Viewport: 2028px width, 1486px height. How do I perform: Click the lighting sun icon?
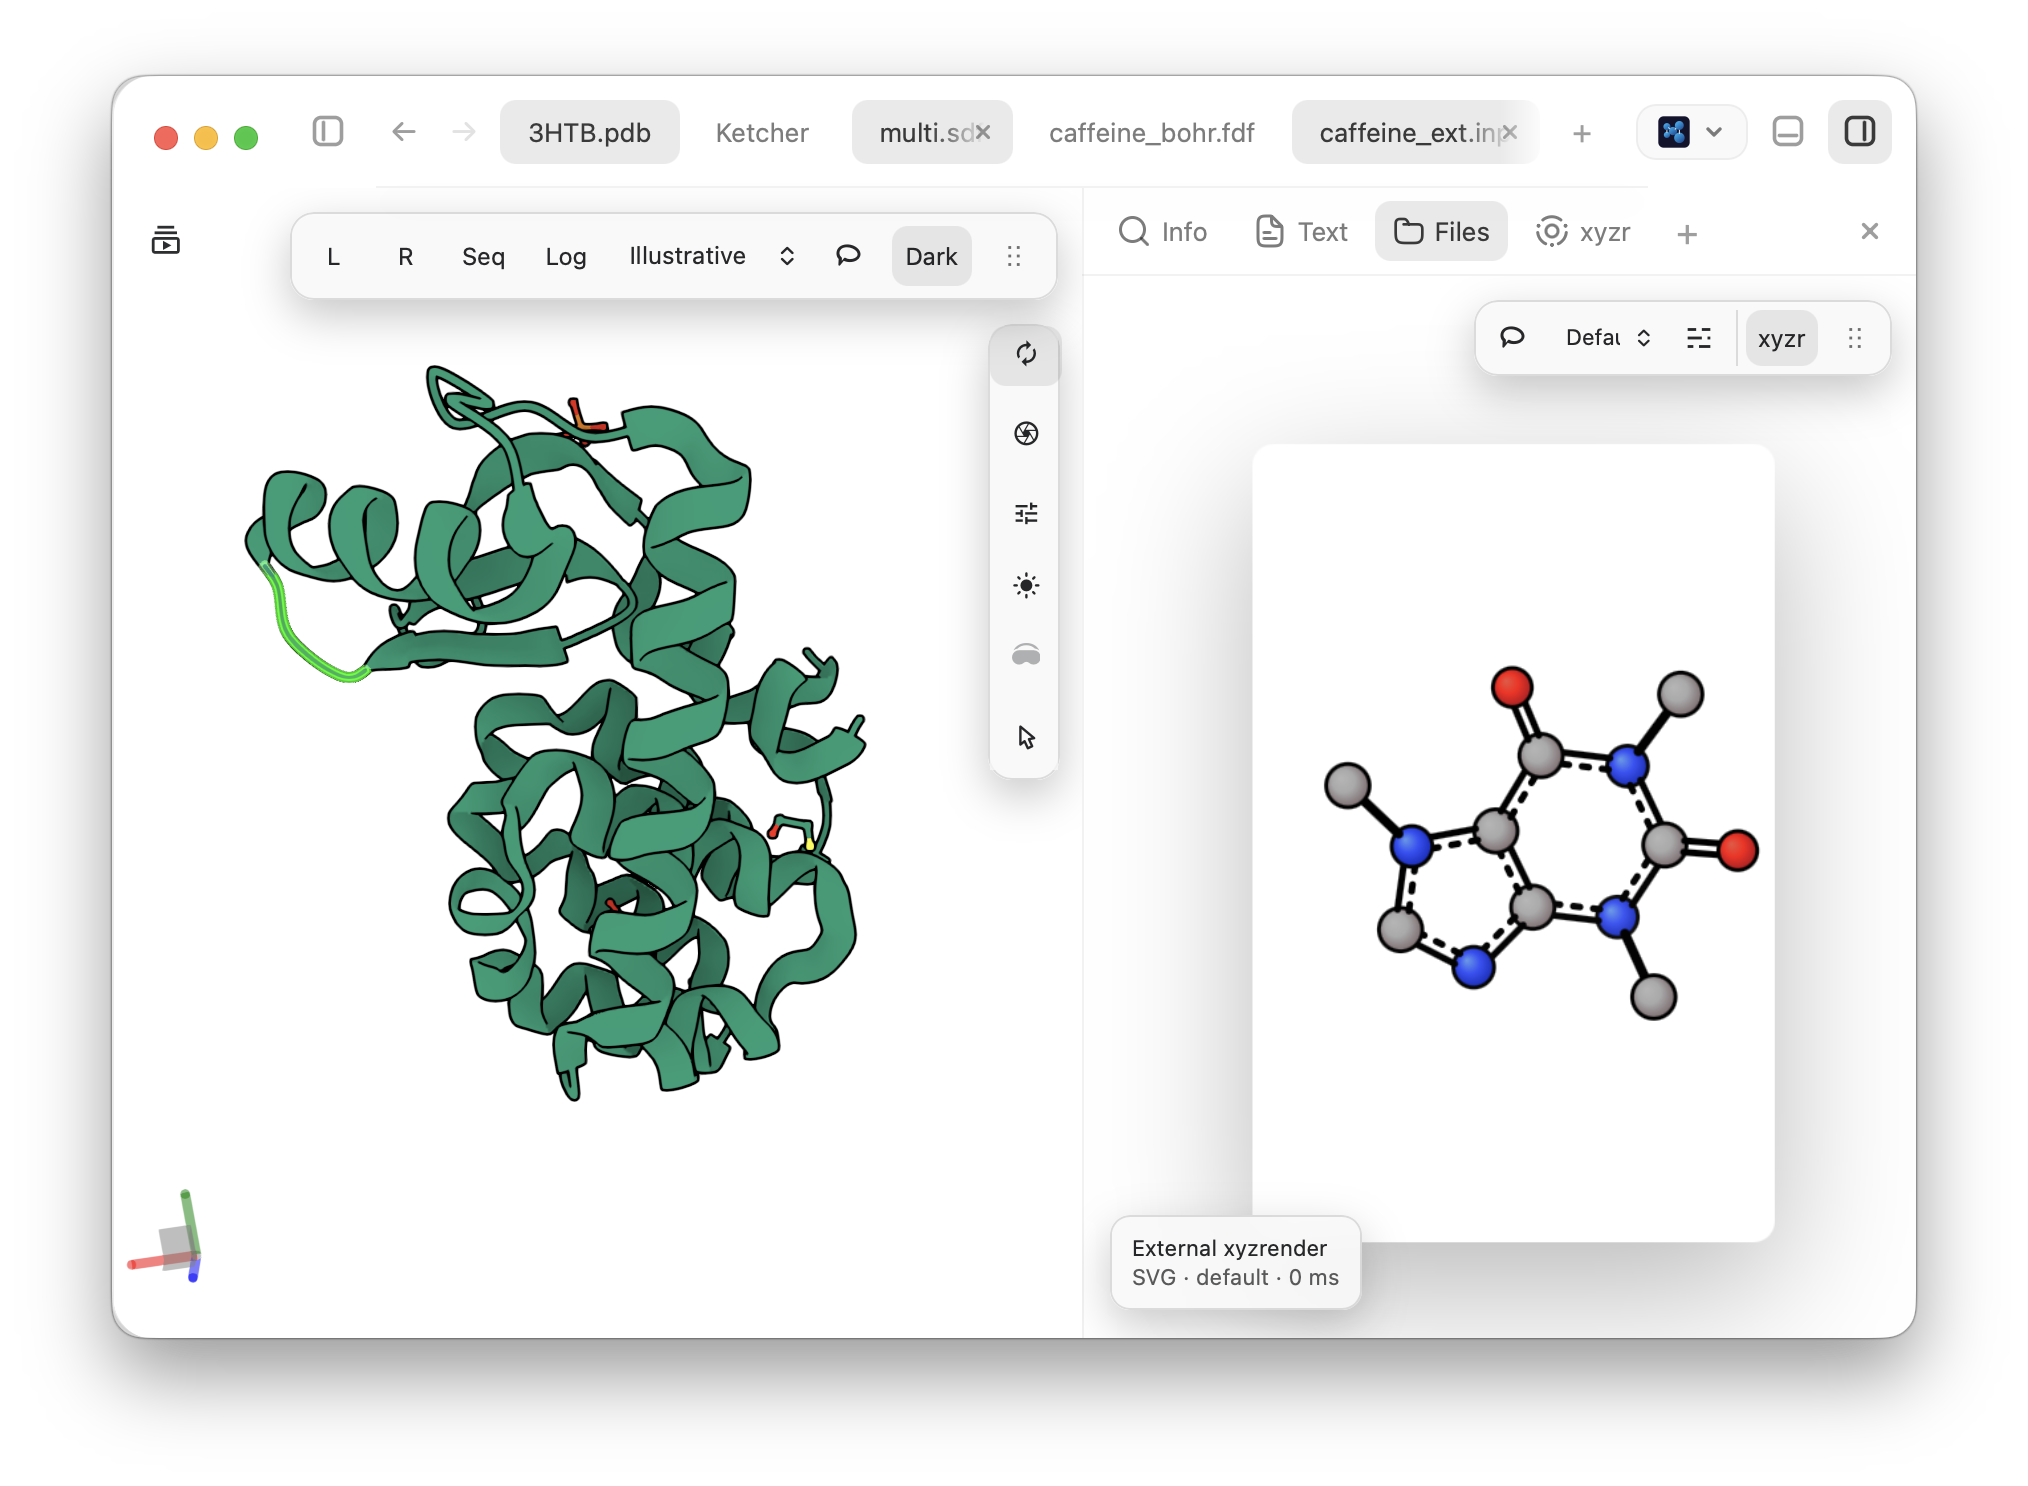[1025, 585]
